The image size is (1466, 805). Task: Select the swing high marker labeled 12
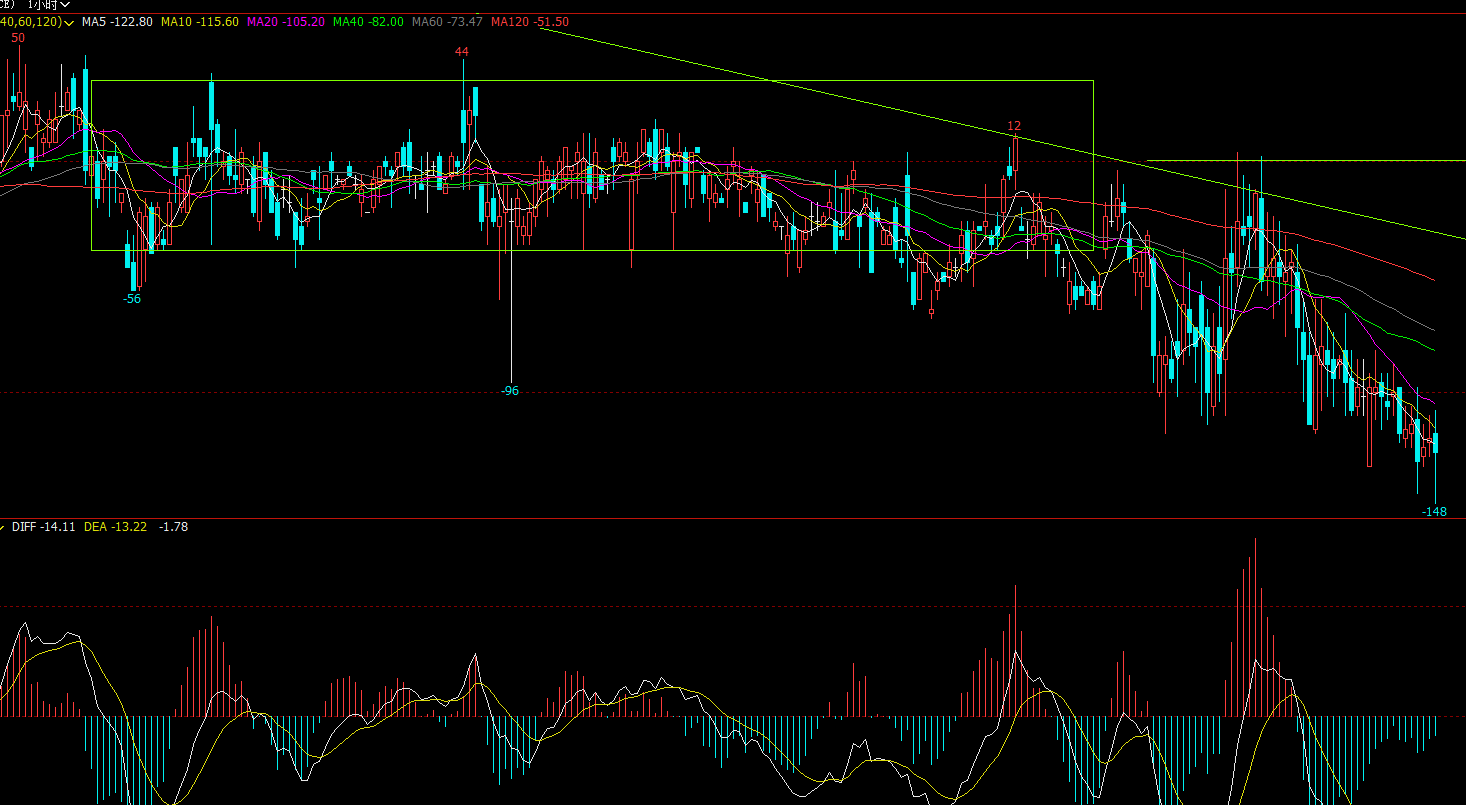pos(1014,126)
